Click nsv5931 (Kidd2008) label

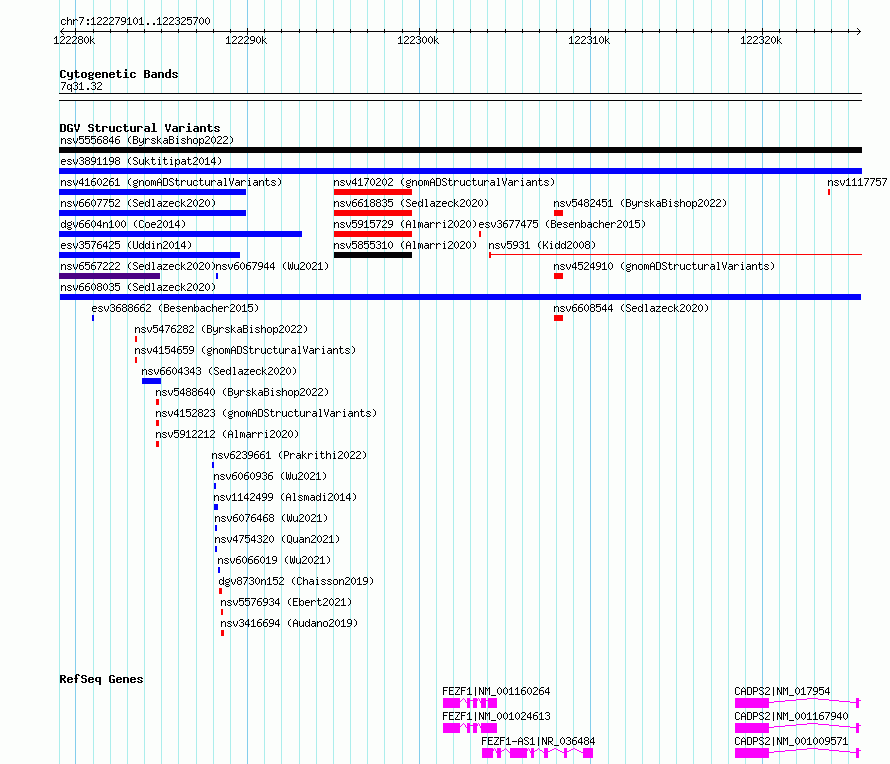[x=542, y=245]
